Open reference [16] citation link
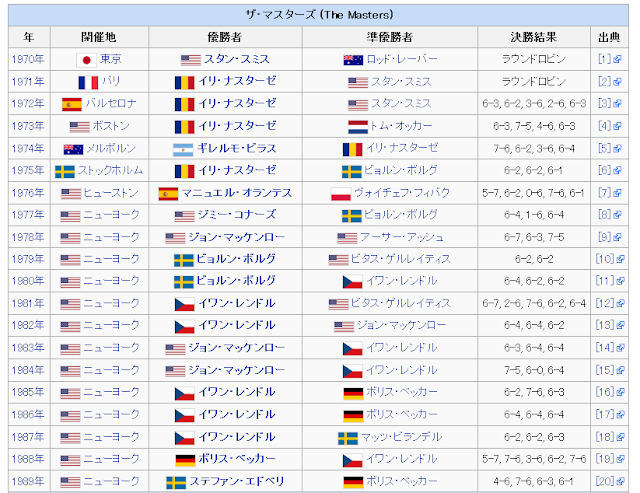Screen dimensions: 640x493 (x=605, y=392)
